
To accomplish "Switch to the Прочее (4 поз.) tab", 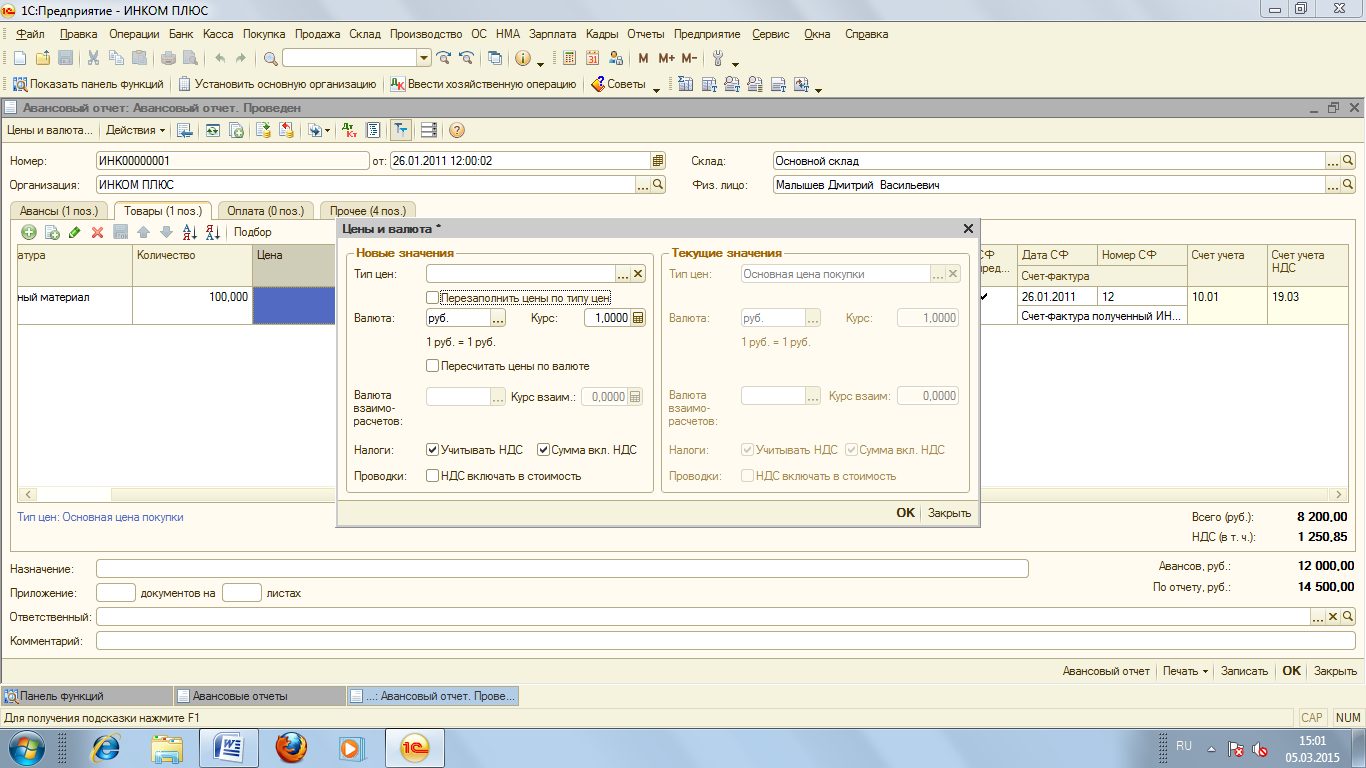I will click(x=368, y=211).
